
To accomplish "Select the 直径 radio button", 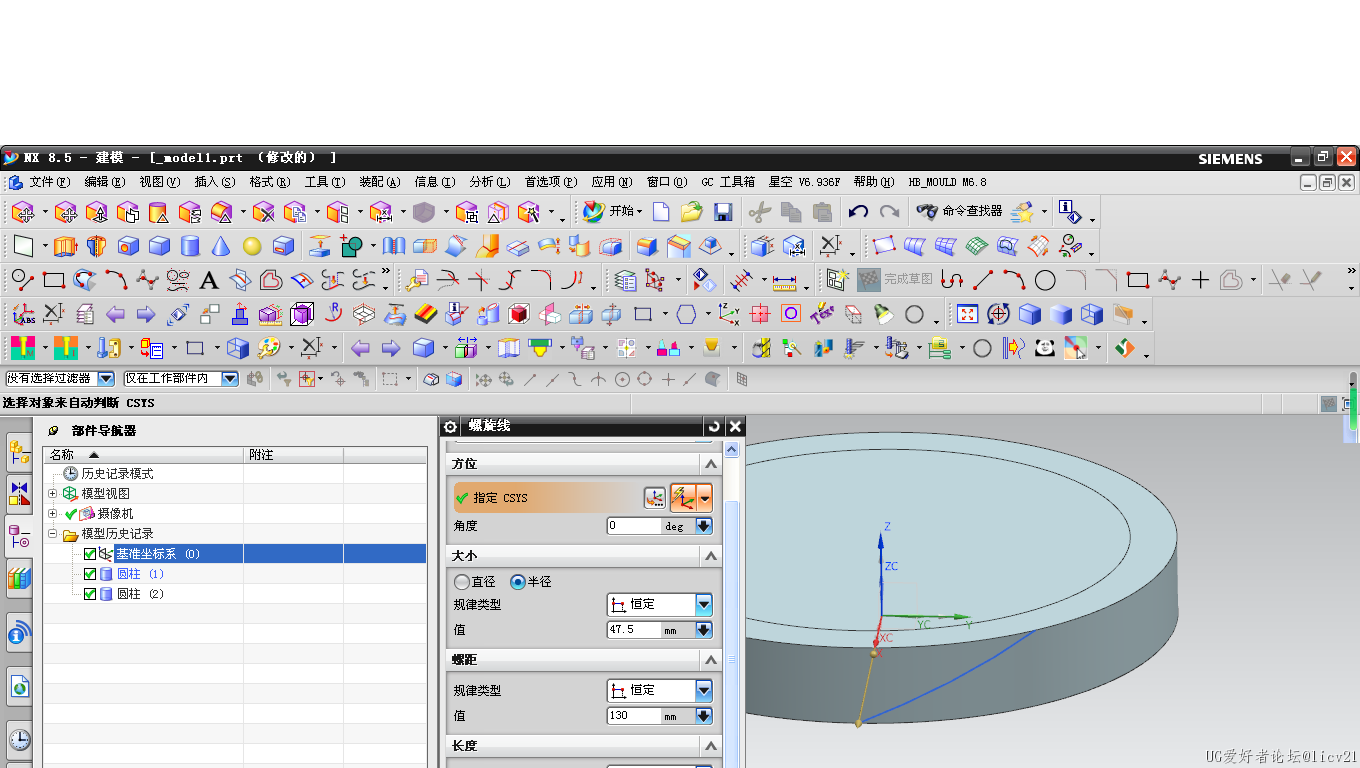I will coord(461,581).
